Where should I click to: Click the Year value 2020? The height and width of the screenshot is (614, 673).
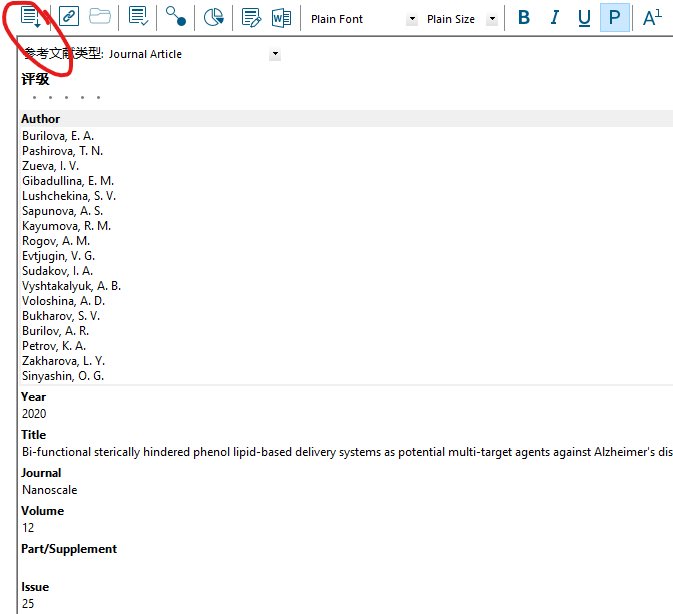[x=34, y=414]
